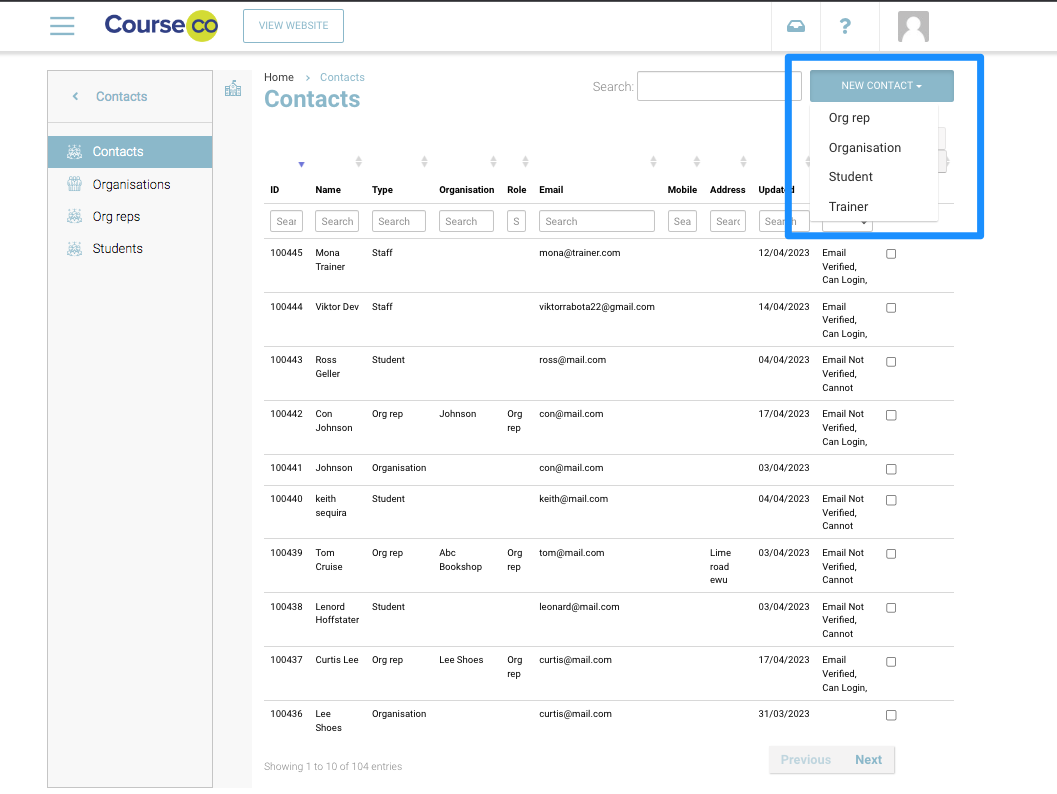Click the inbox tray icon
1057x794 pixels.
coord(795,26)
